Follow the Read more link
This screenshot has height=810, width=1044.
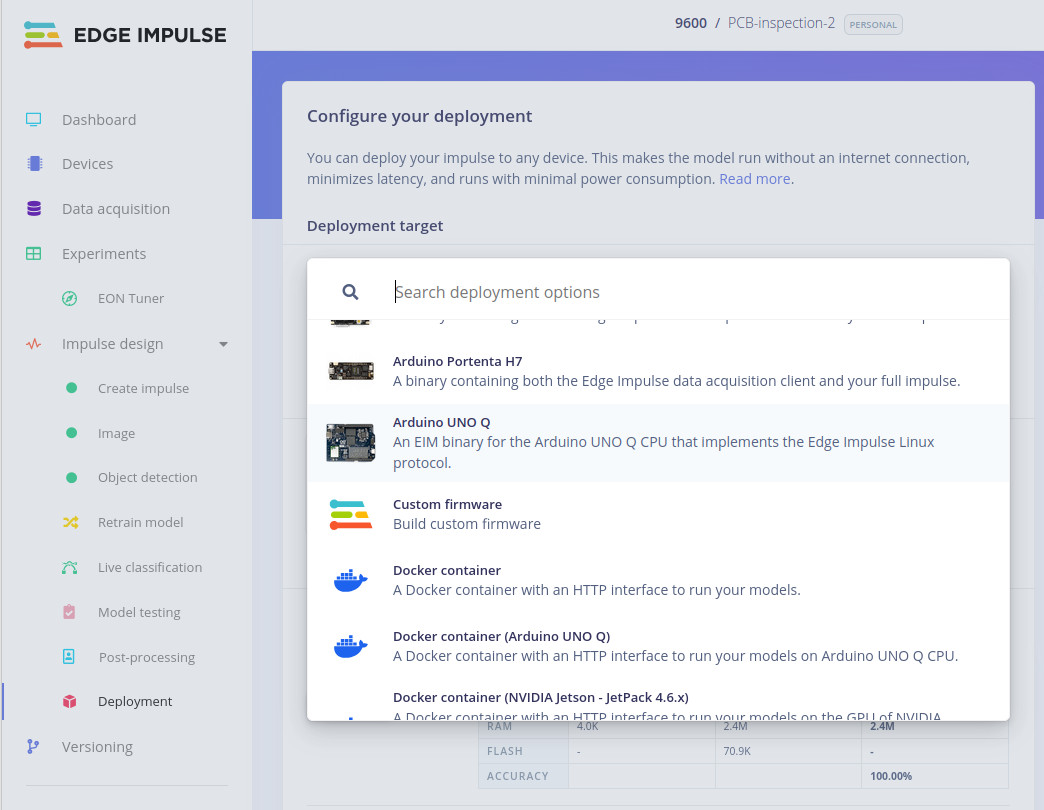754,179
